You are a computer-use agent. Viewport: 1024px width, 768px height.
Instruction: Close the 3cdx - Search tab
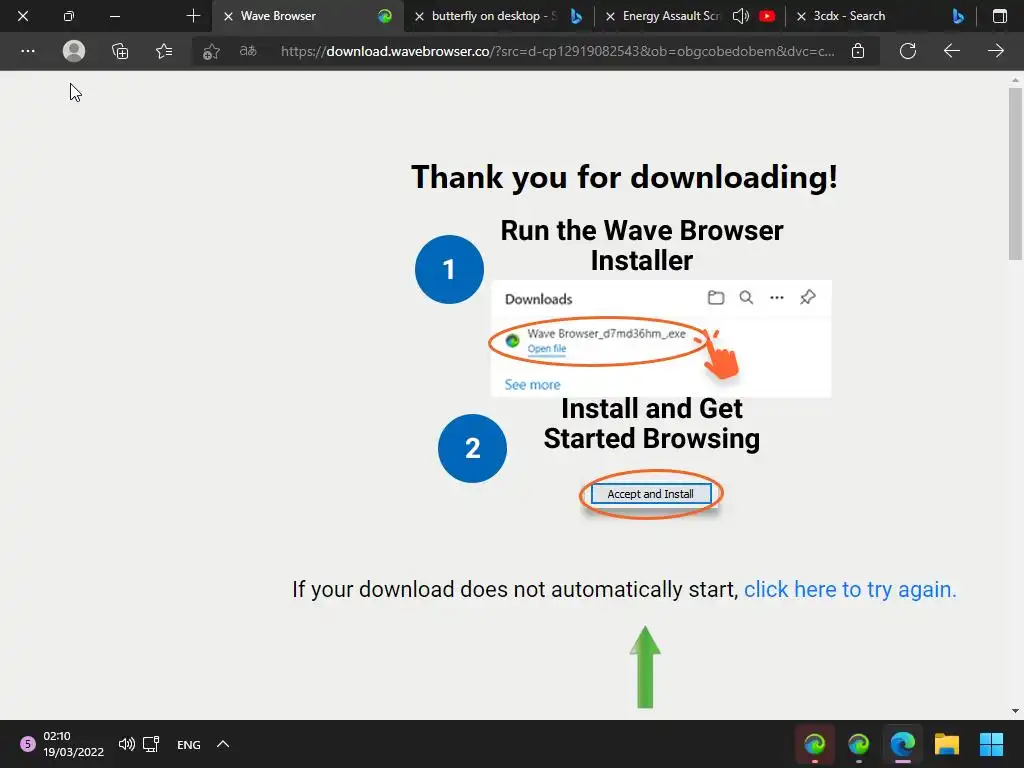click(x=801, y=16)
